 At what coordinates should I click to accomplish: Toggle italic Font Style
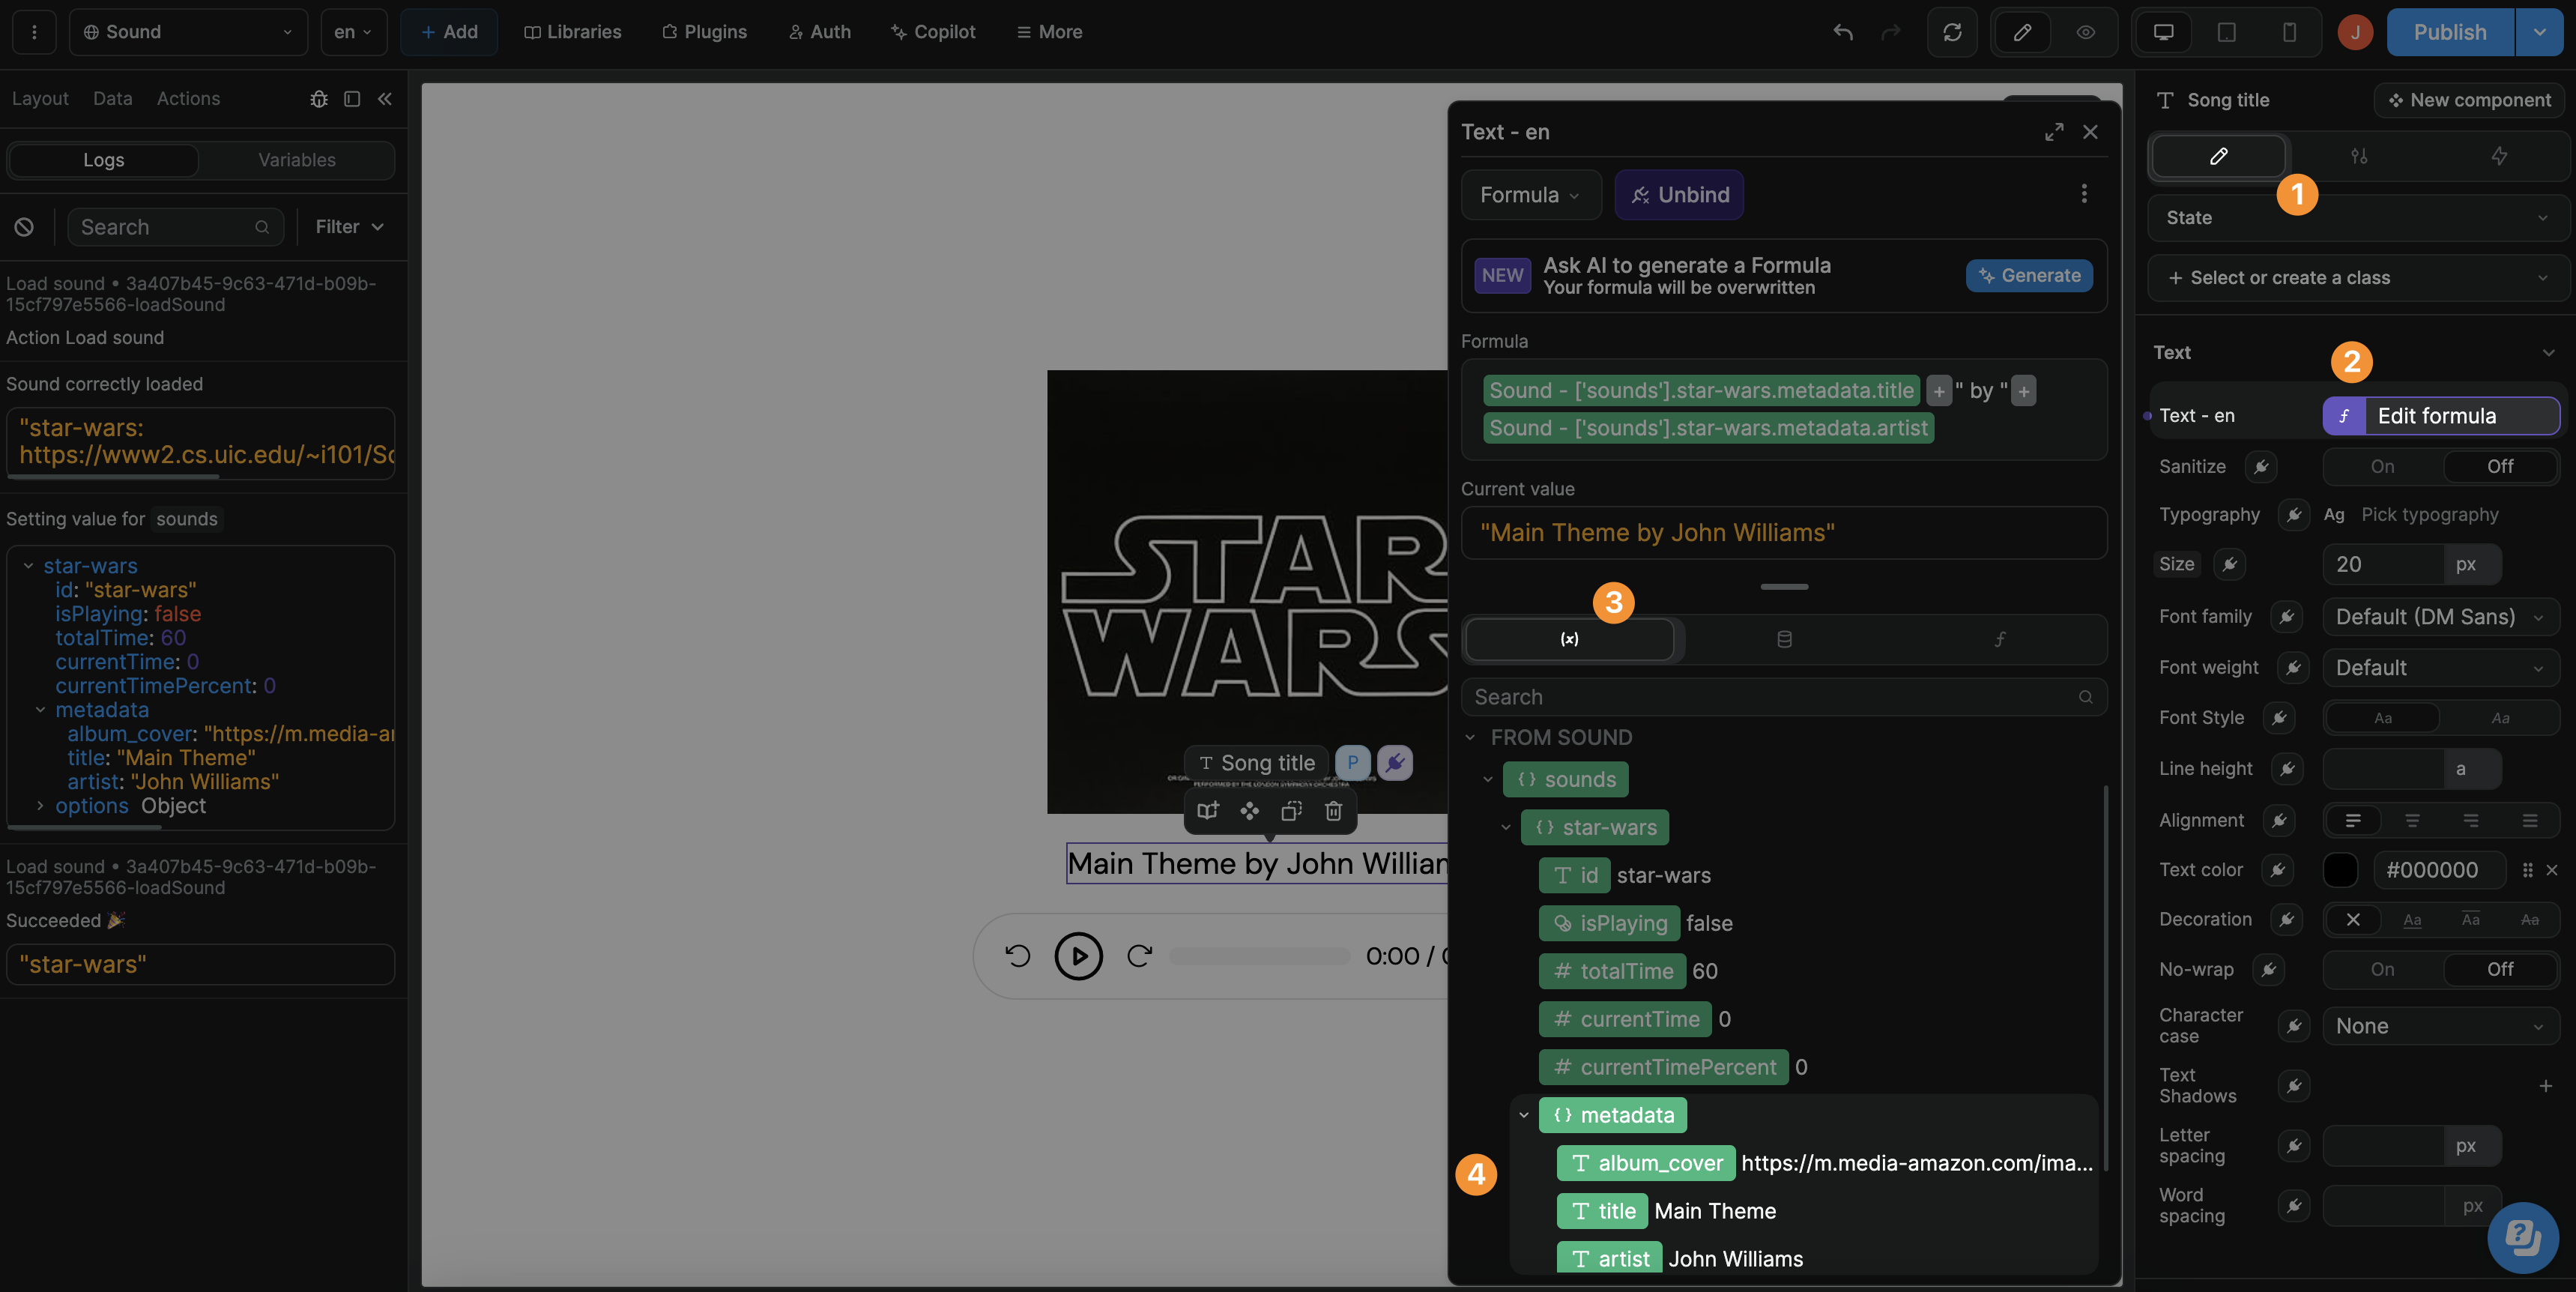[2500, 717]
